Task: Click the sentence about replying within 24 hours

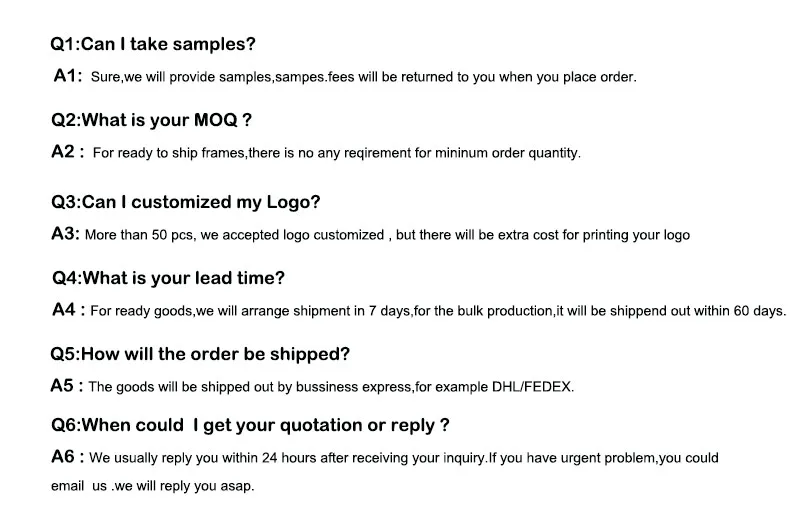Action: pyautogui.click(x=403, y=458)
